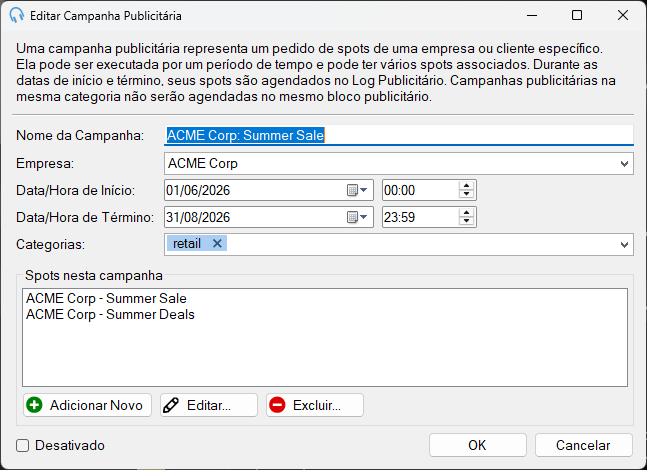Click the Editar Campanha Publicitária window title
This screenshot has height=470, width=647.
[106, 16]
